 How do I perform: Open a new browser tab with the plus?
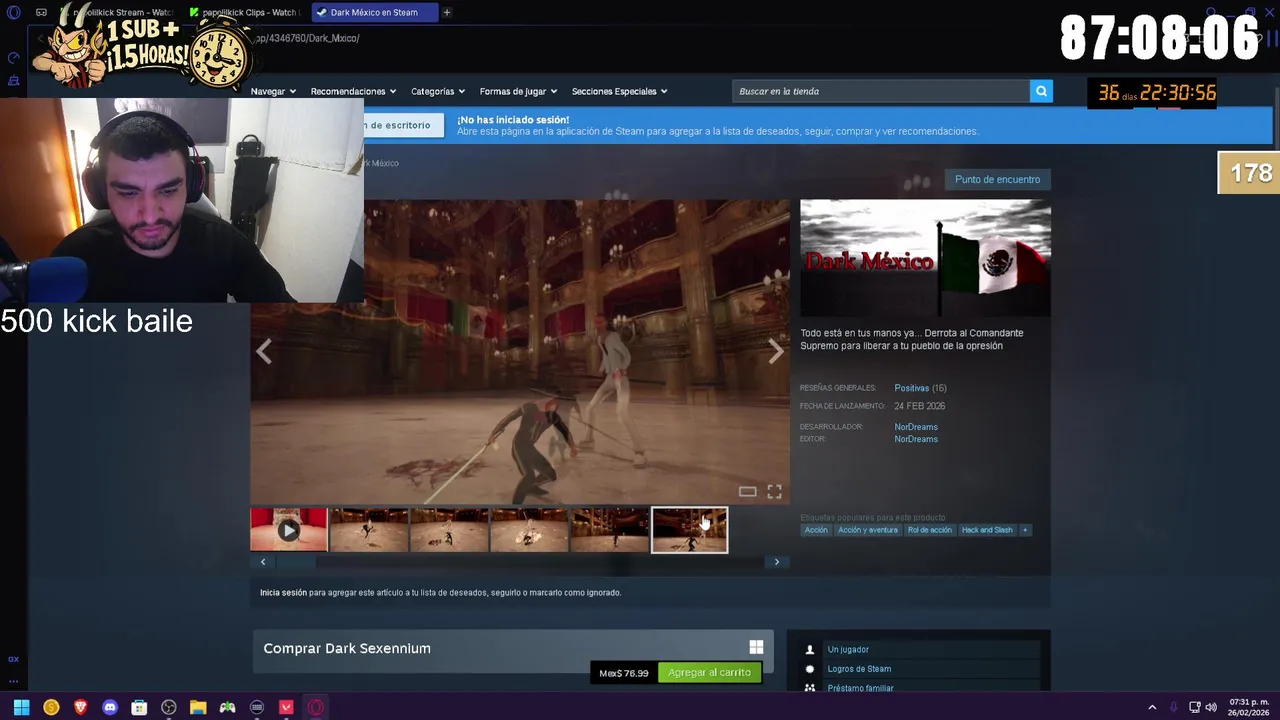click(x=447, y=13)
